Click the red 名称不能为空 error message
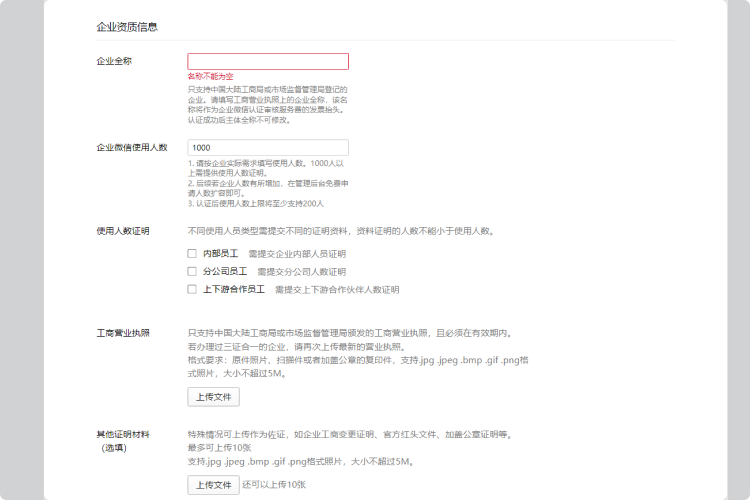Screen dimensions: 750x500 pos(210,76)
